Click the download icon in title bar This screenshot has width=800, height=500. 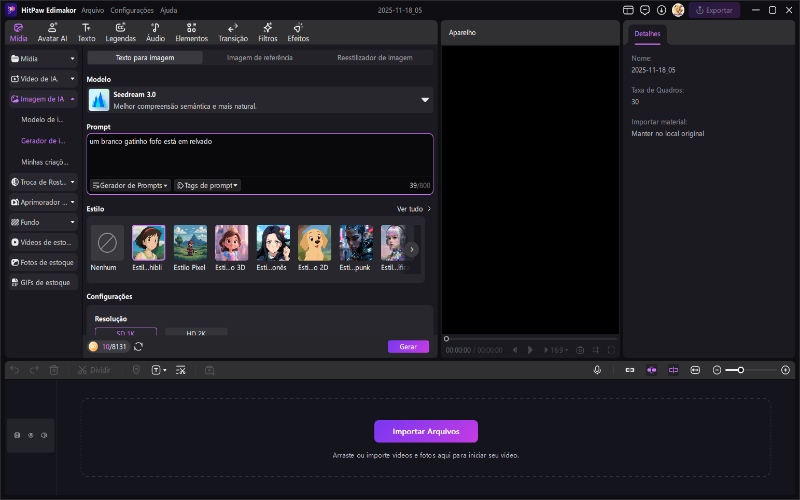click(661, 10)
